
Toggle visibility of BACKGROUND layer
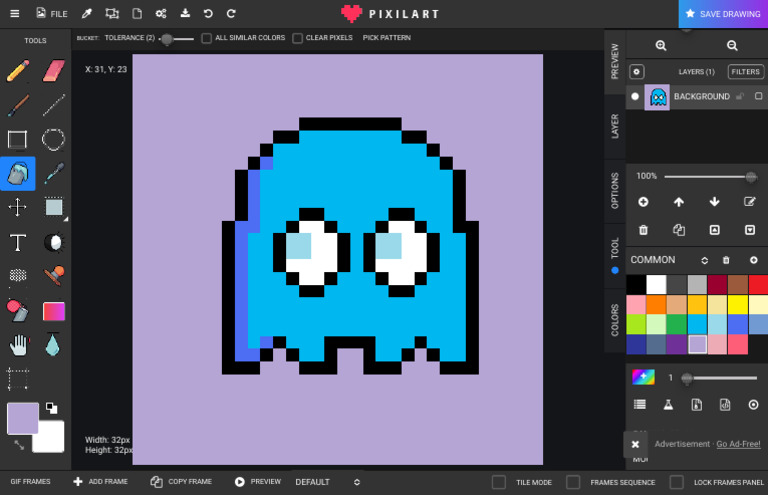635,96
